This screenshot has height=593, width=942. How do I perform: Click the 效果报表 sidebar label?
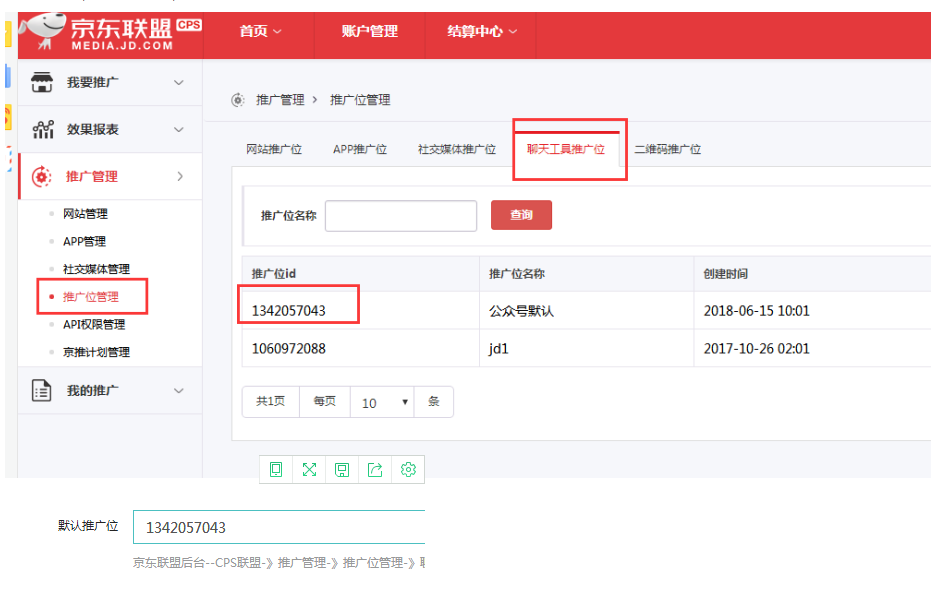pos(93,129)
